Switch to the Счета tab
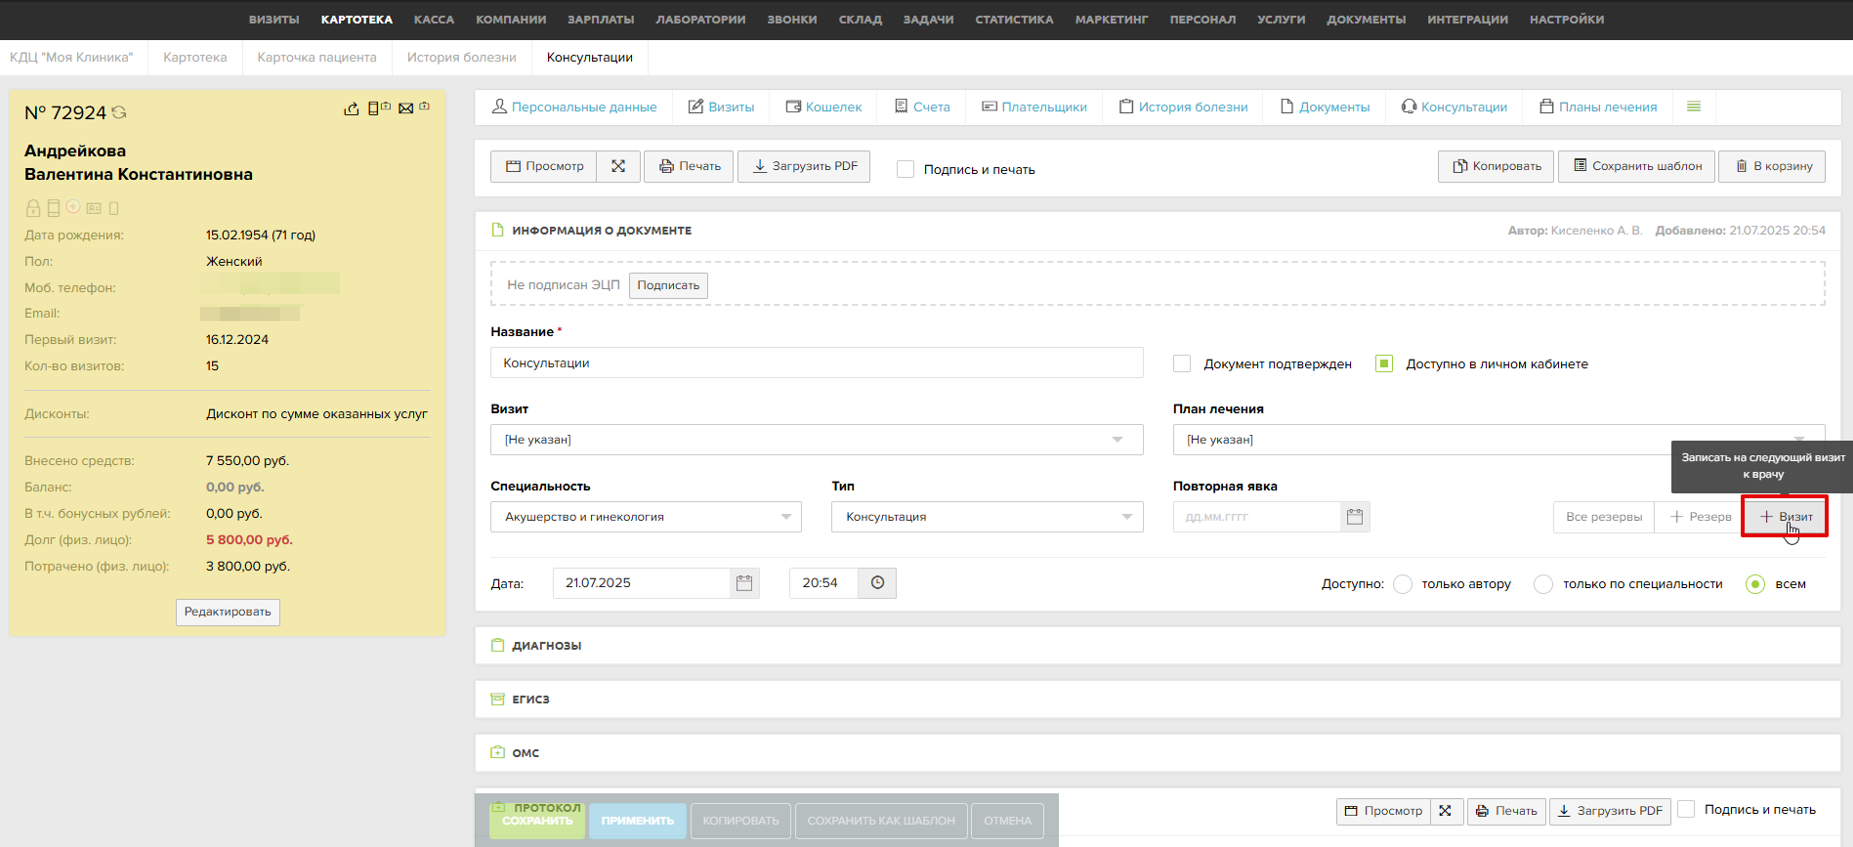Image resolution: width=1853 pixels, height=847 pixels. coord(922,107)
